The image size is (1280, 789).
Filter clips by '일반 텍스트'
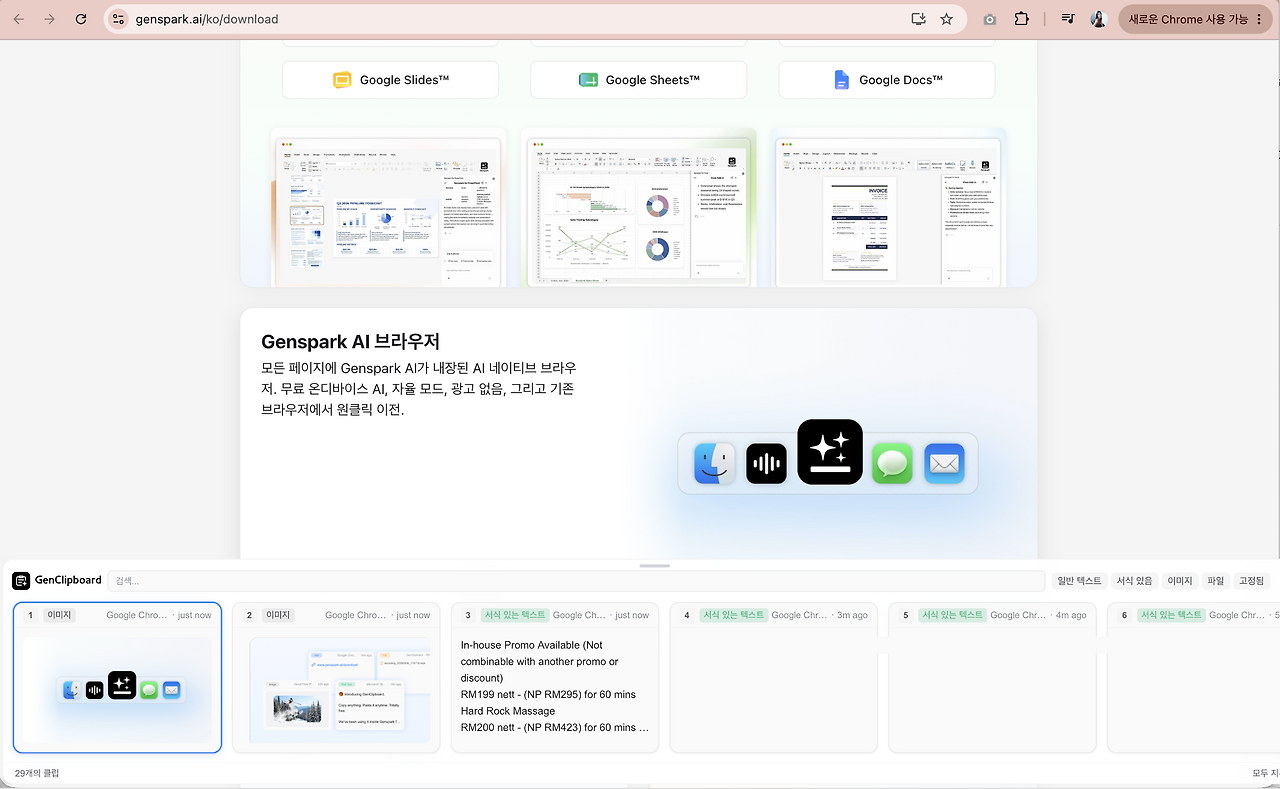click(x=1080, y=581)
